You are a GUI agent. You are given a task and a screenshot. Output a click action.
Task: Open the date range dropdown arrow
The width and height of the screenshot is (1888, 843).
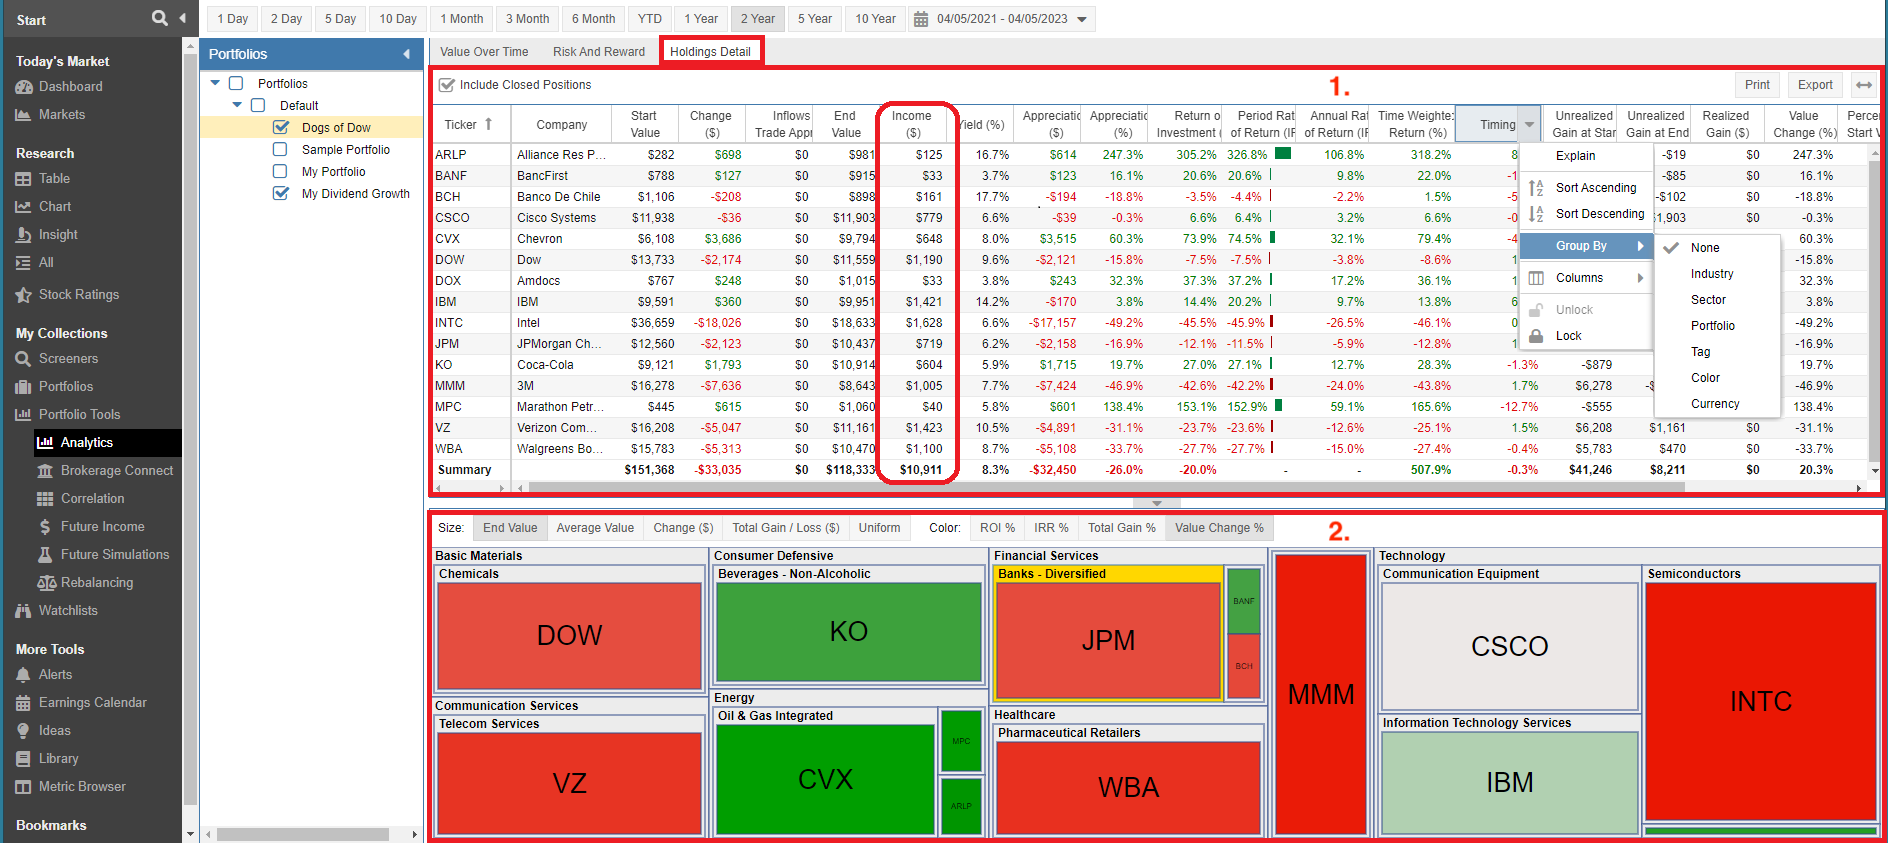point(1082,19)
